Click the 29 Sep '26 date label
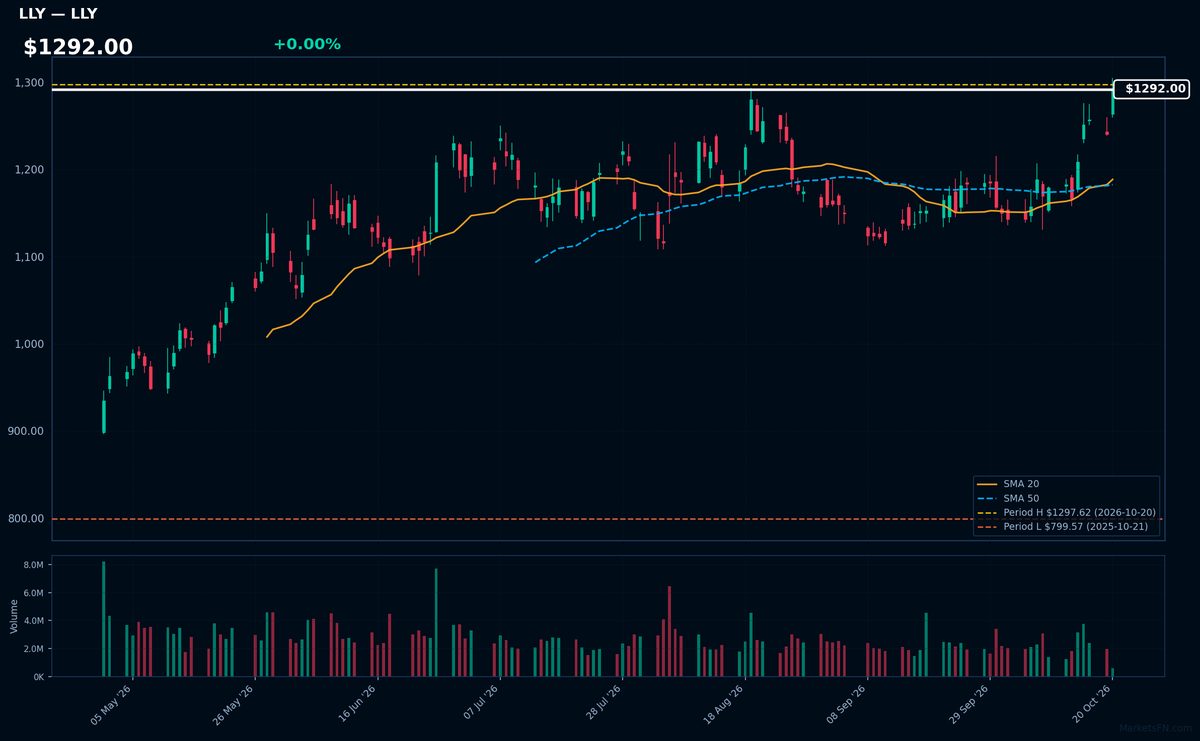This screenshot has width=1200, height=741. tap(968, 704)
